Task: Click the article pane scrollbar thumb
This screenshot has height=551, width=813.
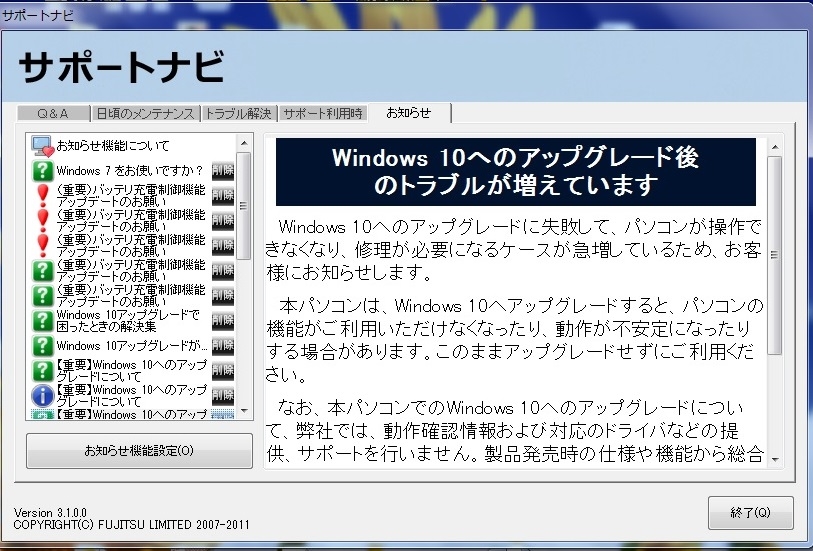Action: [x=775, y=256]
